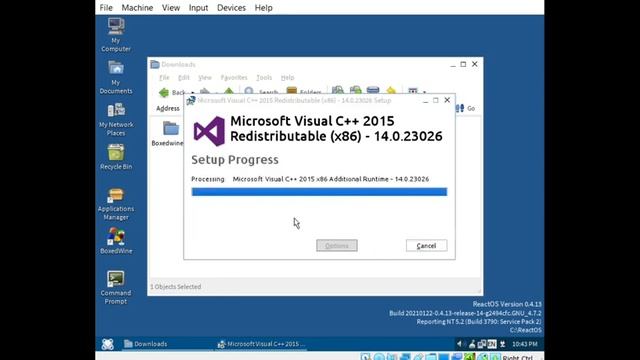Click the Visual Studio logo in the setup dialog
The image size is (640, 360).
tap(209, 131)
